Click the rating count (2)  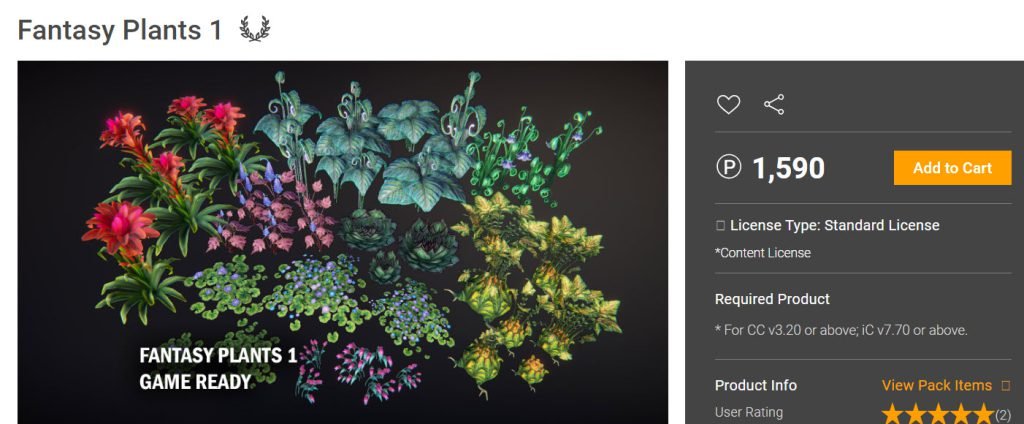point(1003,416)
